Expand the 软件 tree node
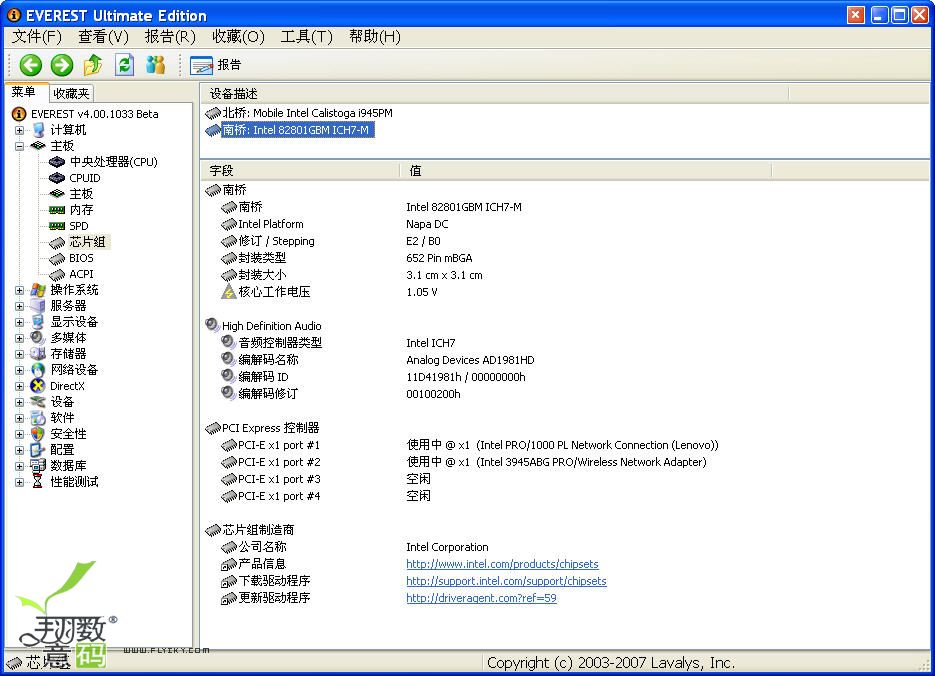The height and width of the screenshot is (676, 935). pos(20,418)
